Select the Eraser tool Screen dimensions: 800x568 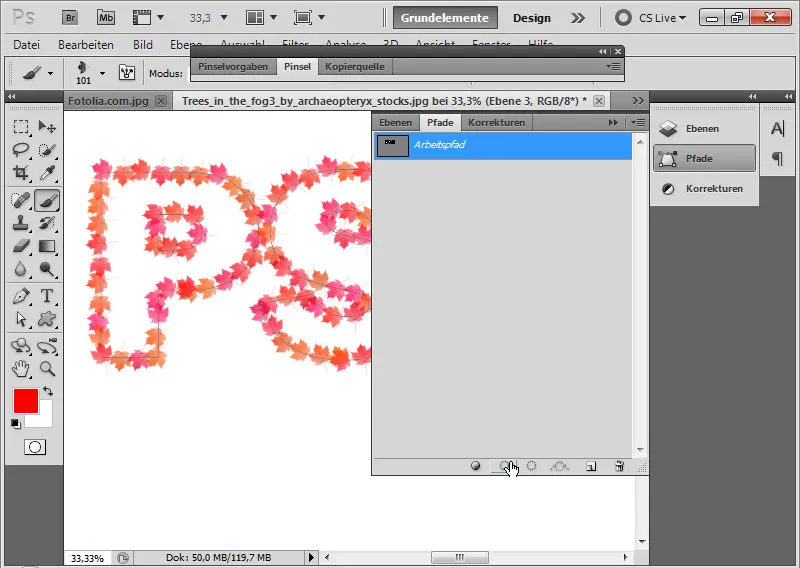21,246
